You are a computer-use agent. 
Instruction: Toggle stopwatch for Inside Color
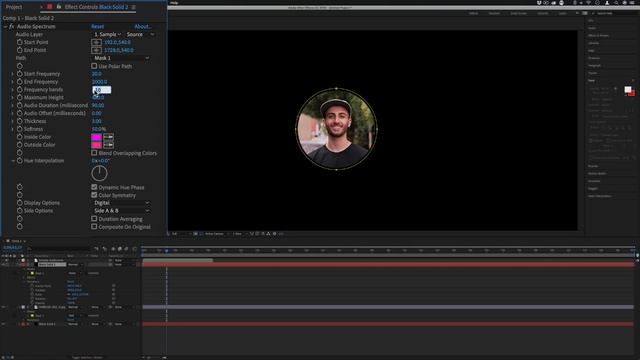point(20,137)
